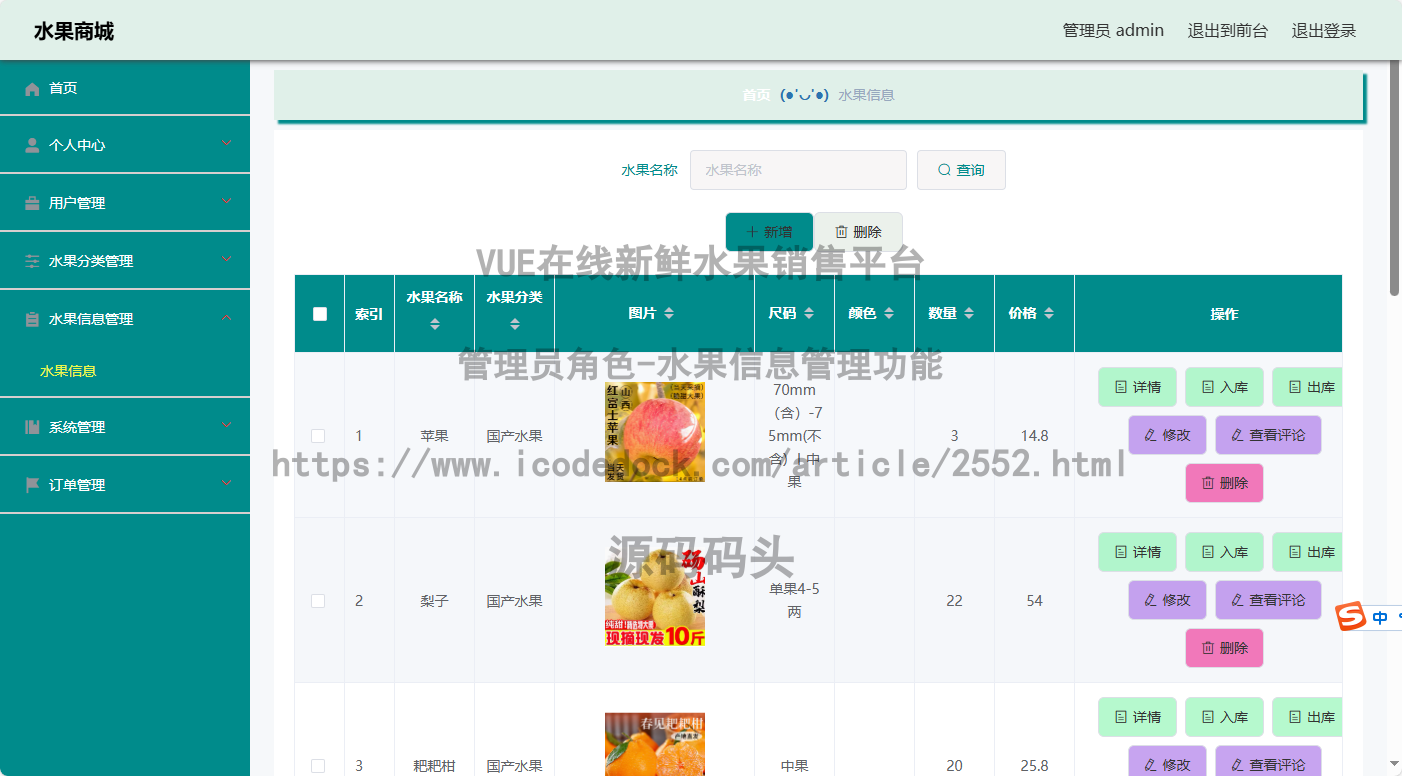
Task: Open 详情 for the 梨子 row
Action: pyautogui.click(x=1137, y=552)
